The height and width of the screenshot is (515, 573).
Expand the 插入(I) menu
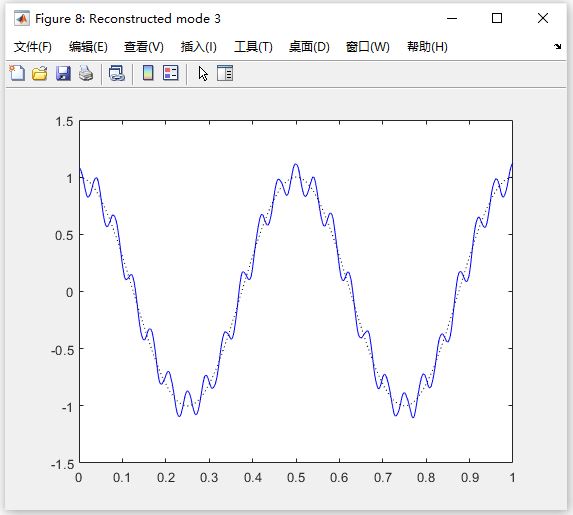coord(198,47)
